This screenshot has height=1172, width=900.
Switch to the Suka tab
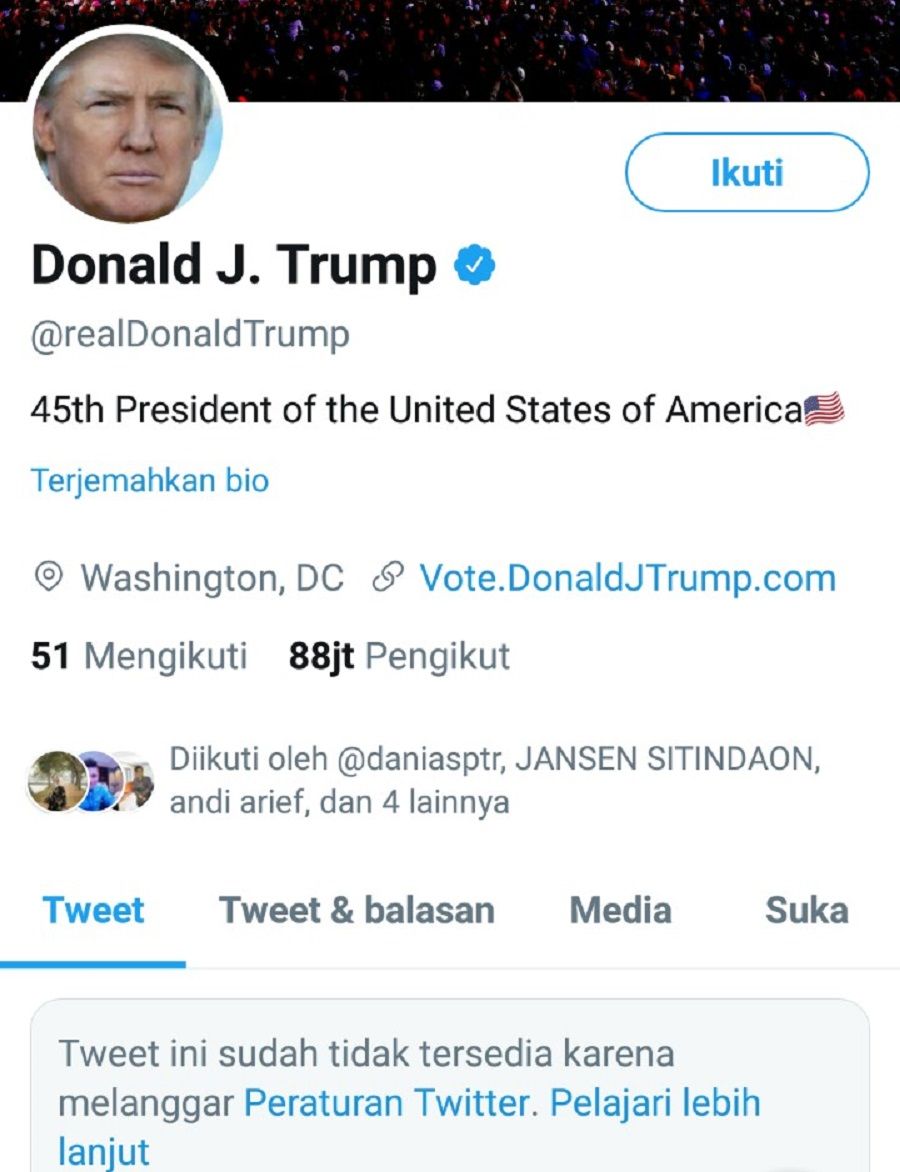tap(807, 910)
